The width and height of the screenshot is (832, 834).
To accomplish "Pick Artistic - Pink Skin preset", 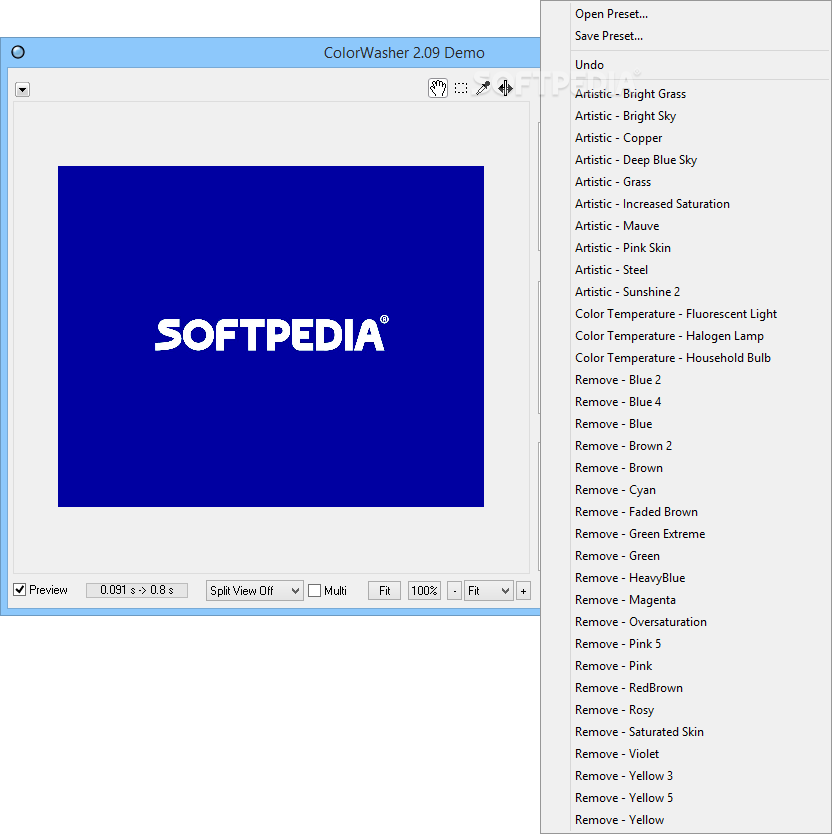I will click(685, 247).
